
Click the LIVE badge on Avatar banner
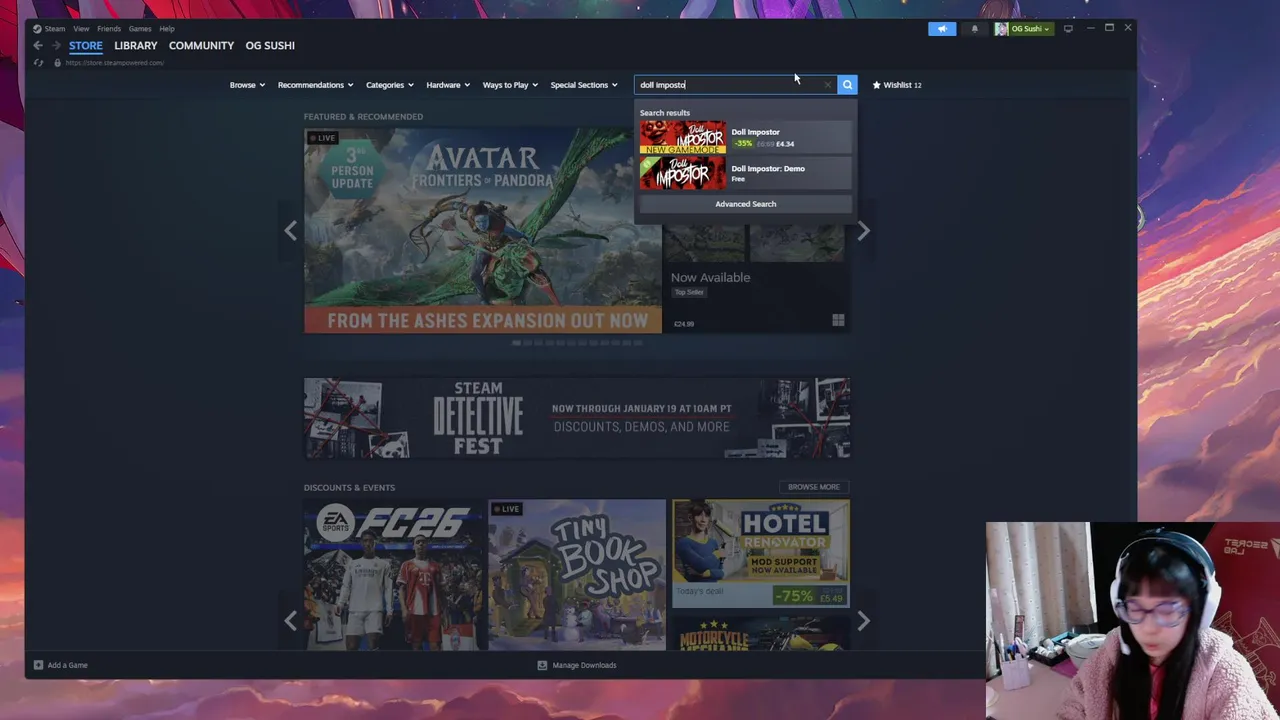tap(323, 138)
